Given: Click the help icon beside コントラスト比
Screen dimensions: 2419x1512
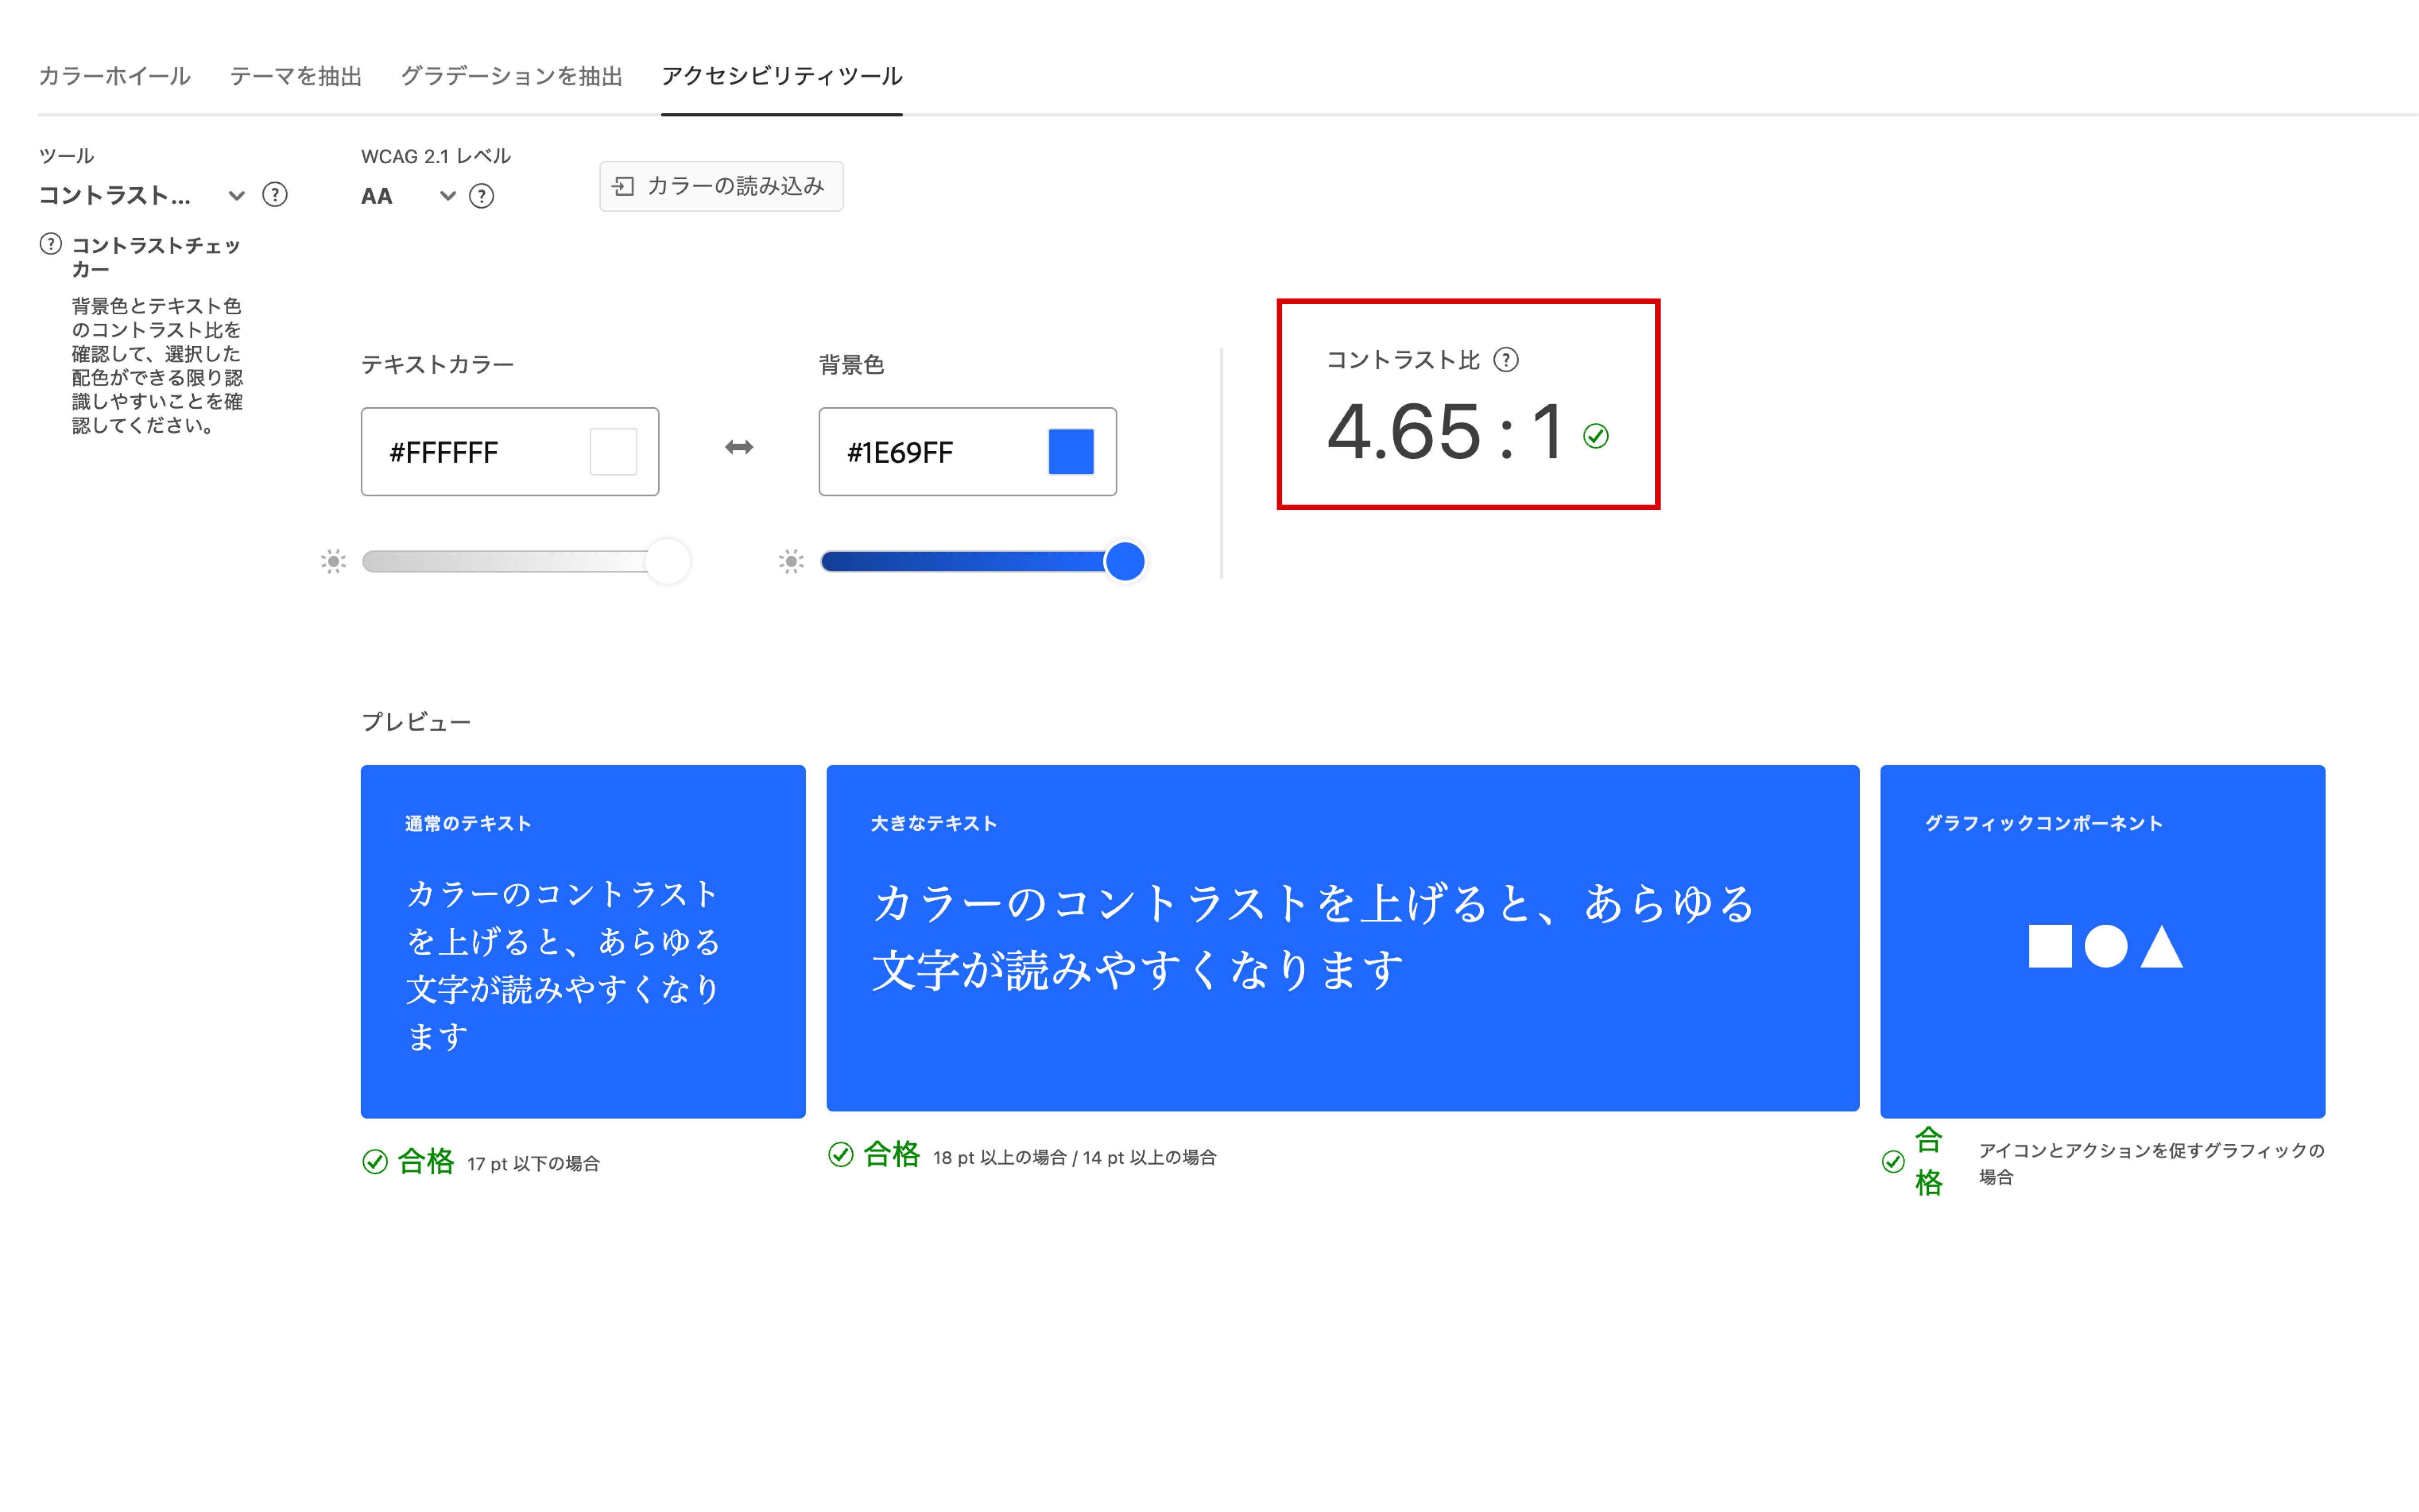Looking at the screenshot, I should coord(1506,360).
